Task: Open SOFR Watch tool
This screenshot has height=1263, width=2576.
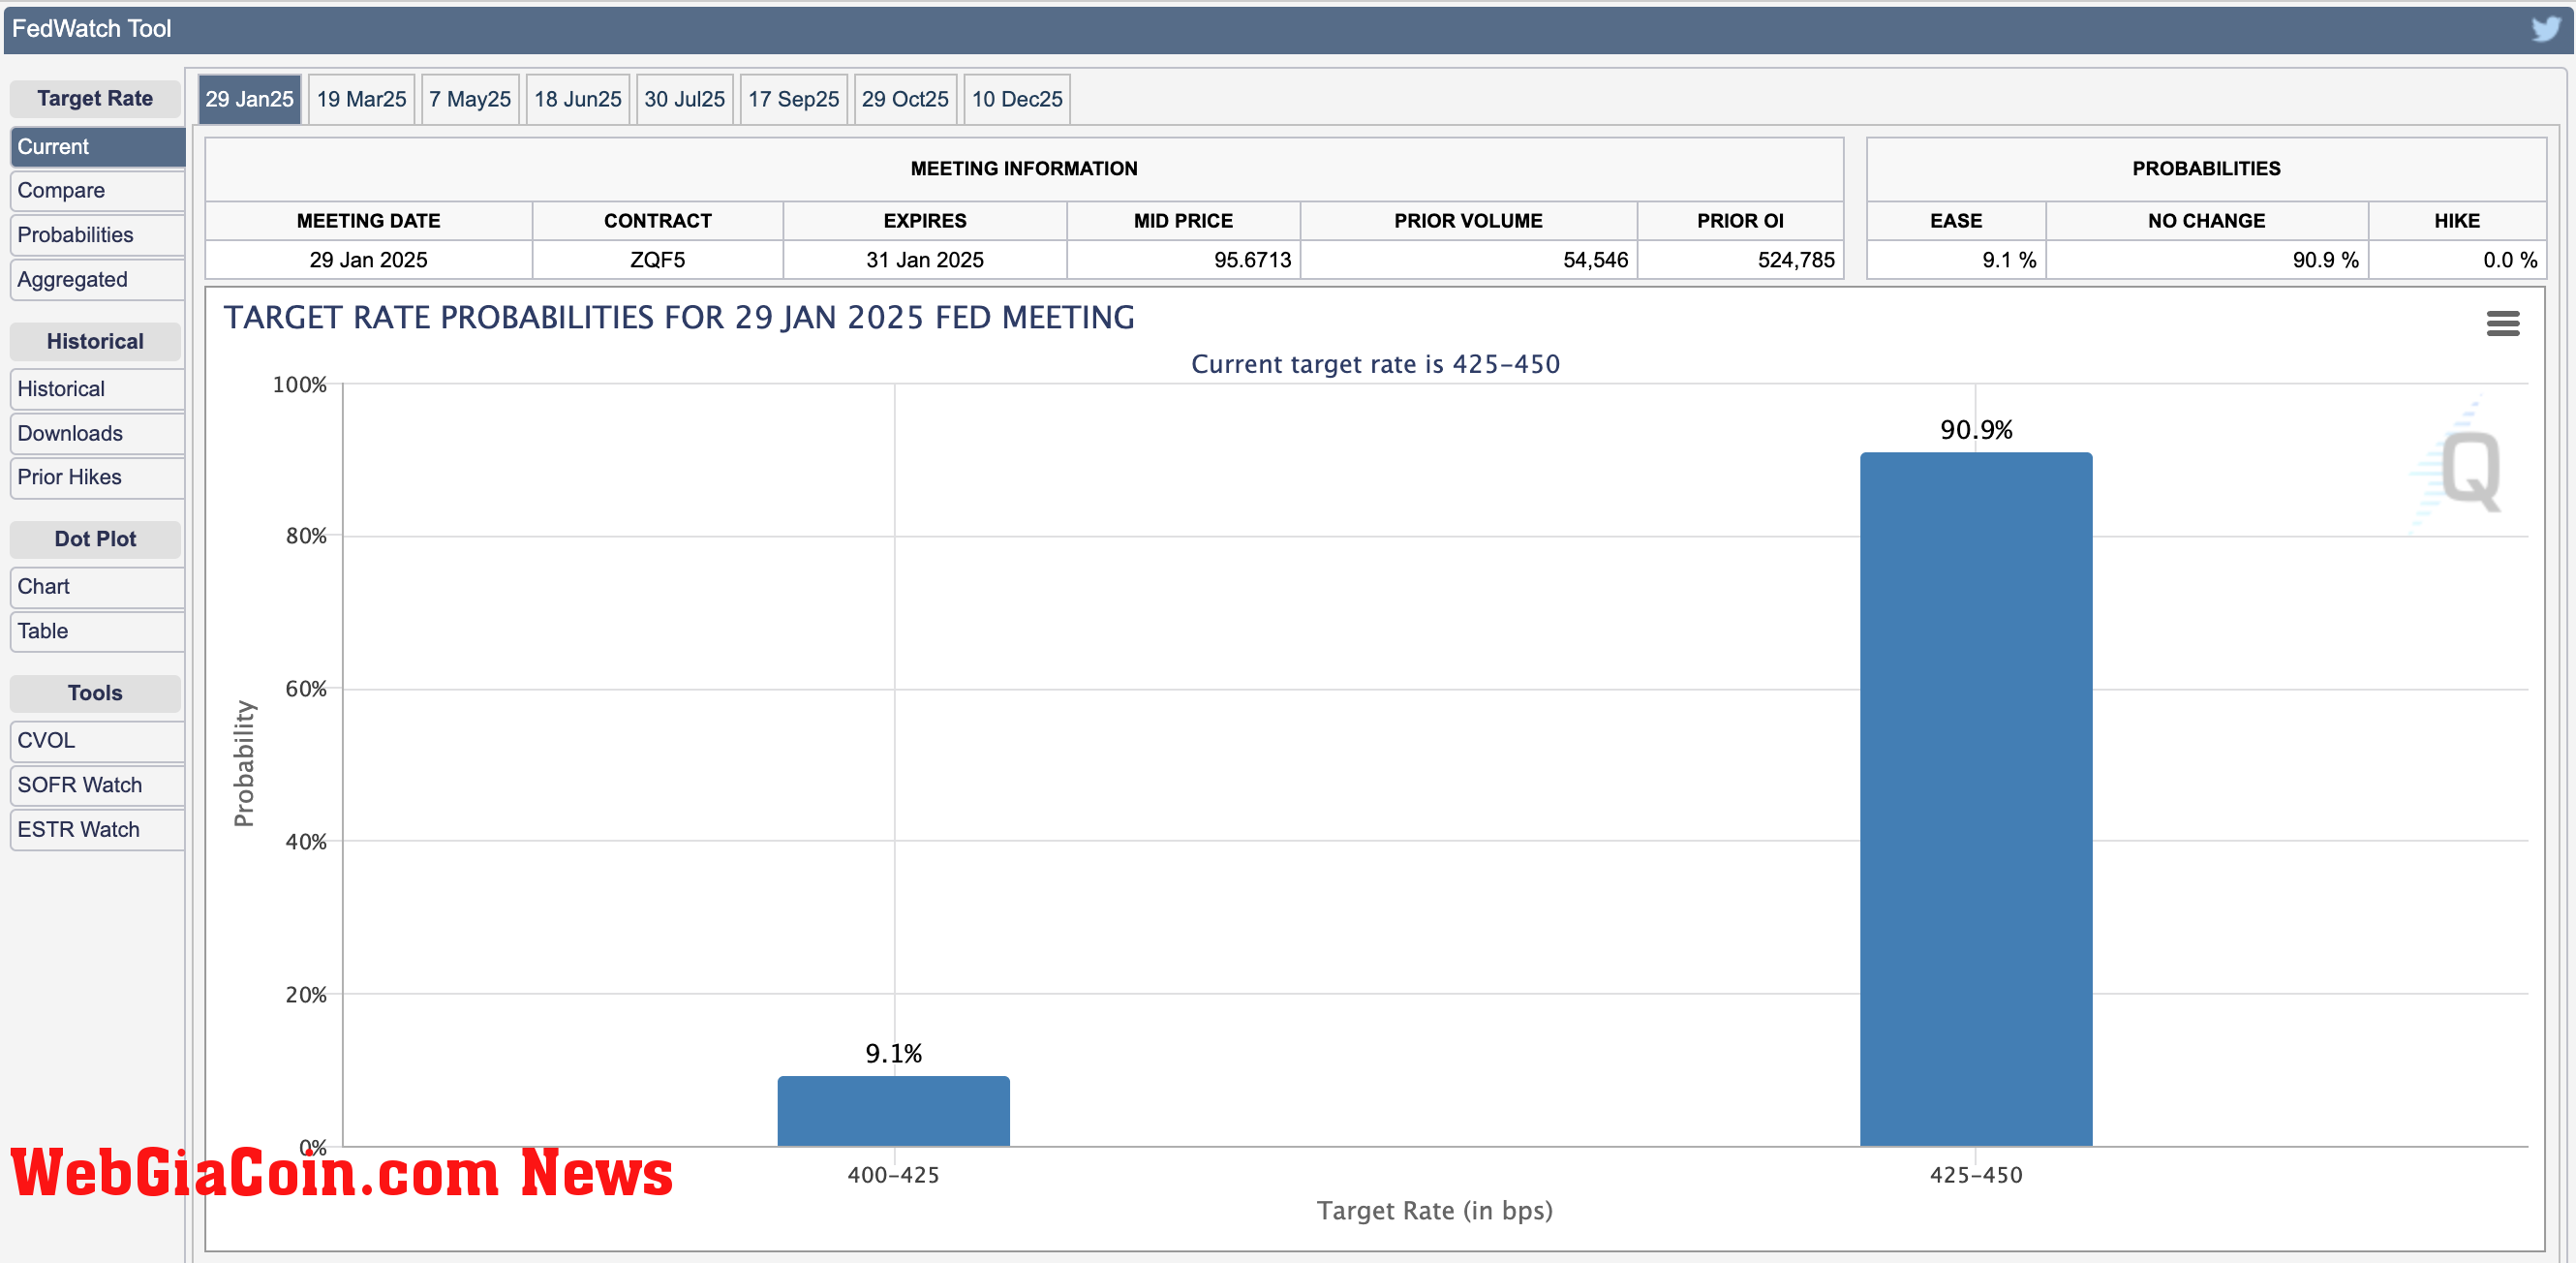Action: [97, 785]
